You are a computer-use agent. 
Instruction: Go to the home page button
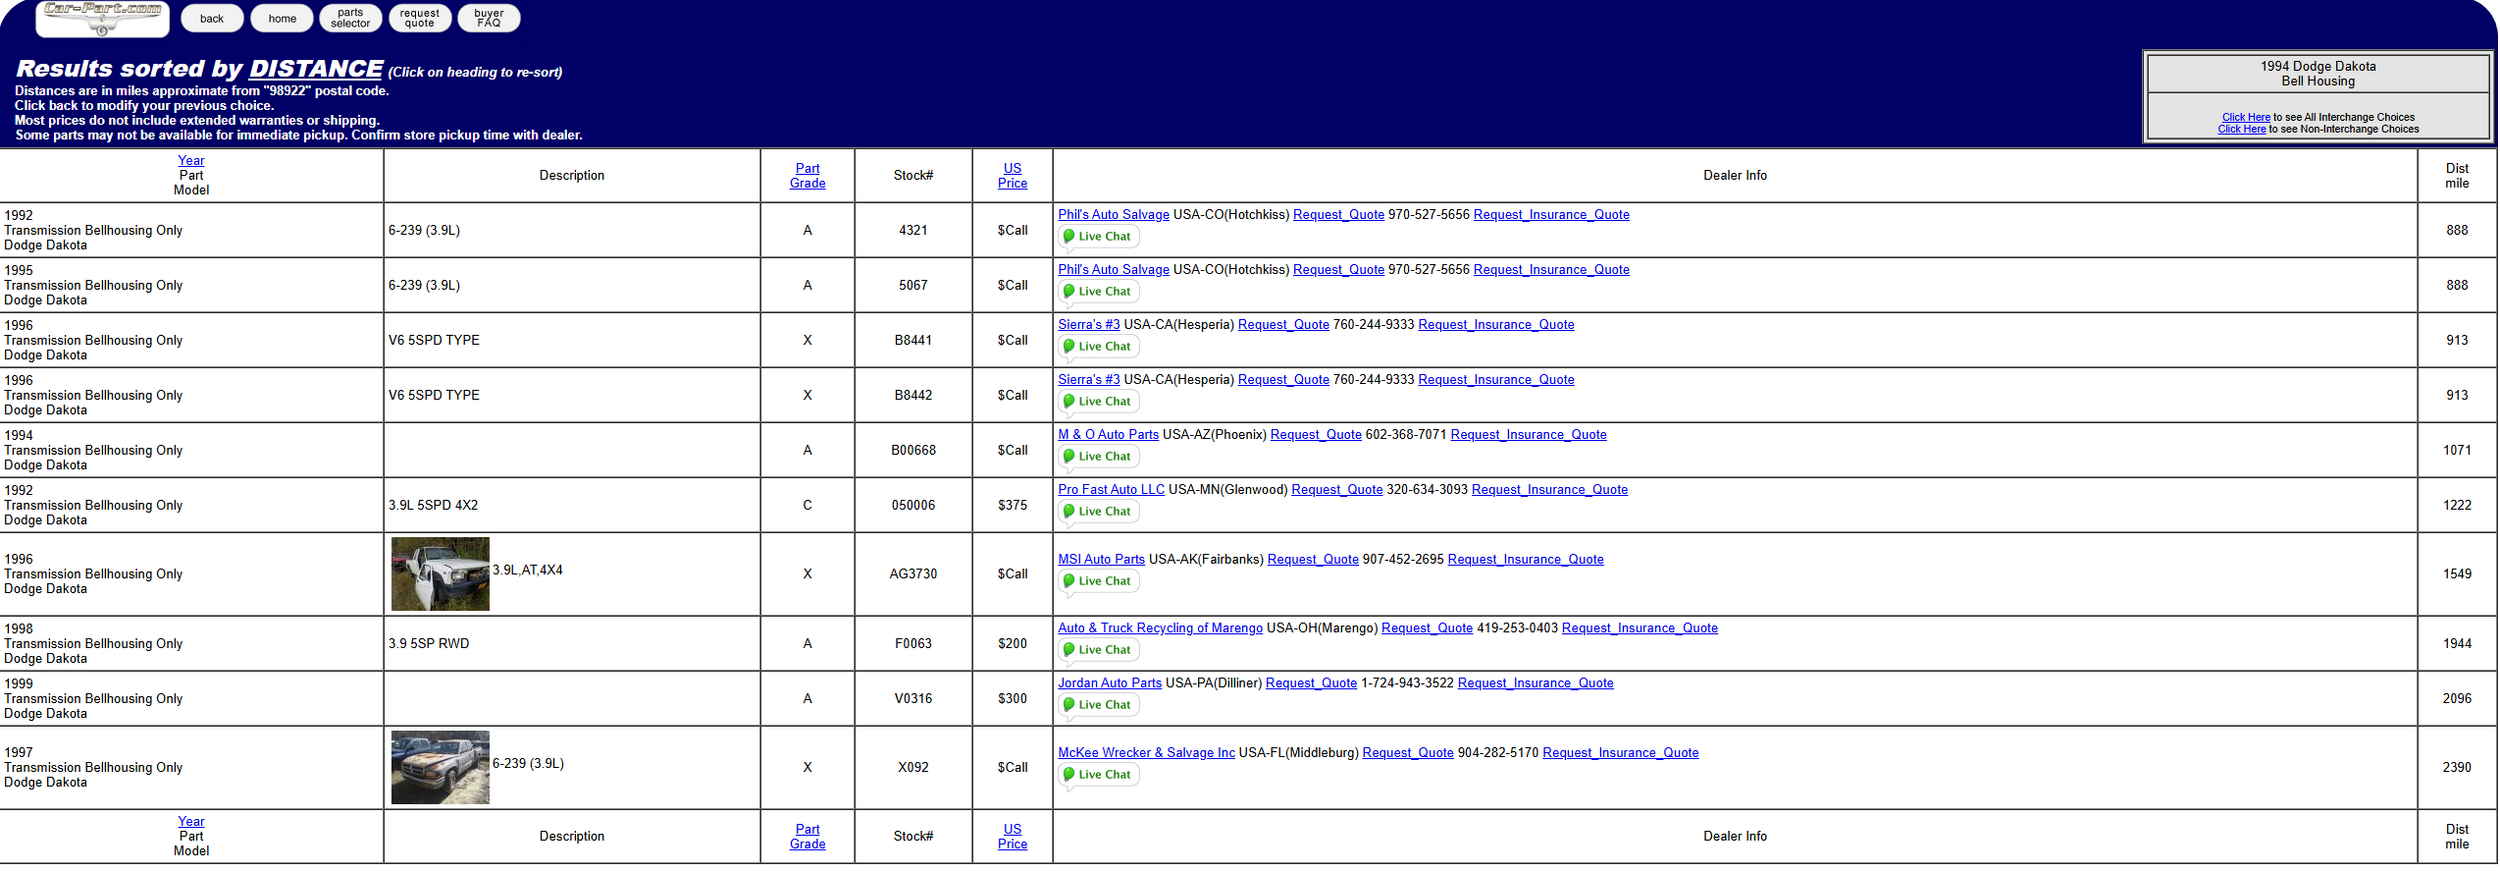coord(282,18)
